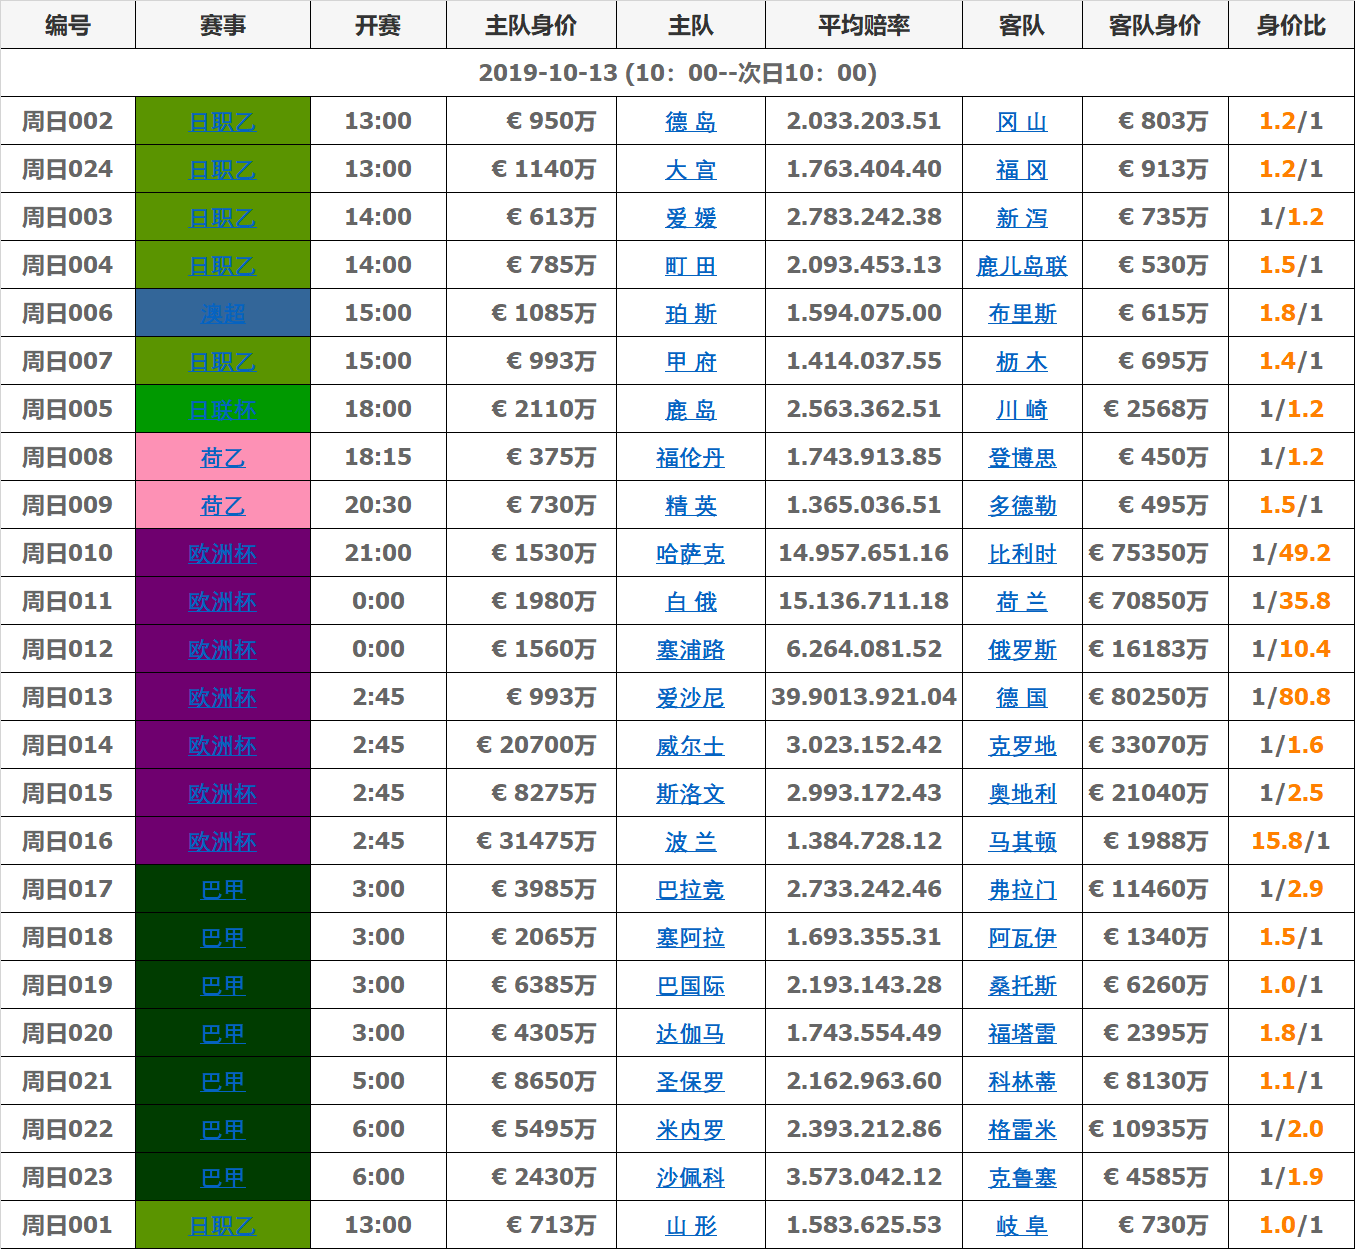Viewport: 1355px width, 1249px height.
Task: Select odds 39.9013.921.04 in row 周日013
Action: point(864,697)
